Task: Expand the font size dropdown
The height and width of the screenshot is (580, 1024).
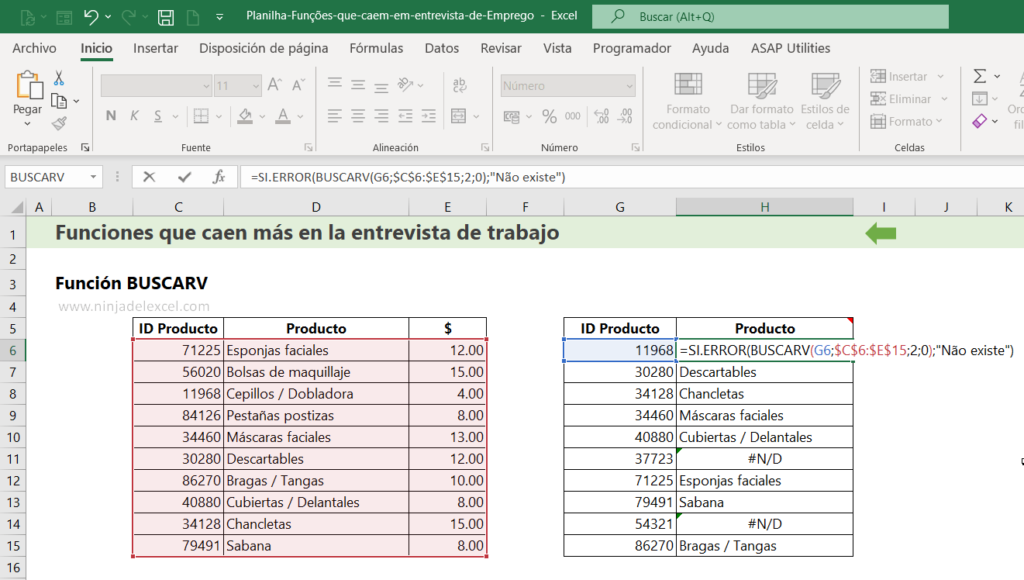Action: (254, 85)
